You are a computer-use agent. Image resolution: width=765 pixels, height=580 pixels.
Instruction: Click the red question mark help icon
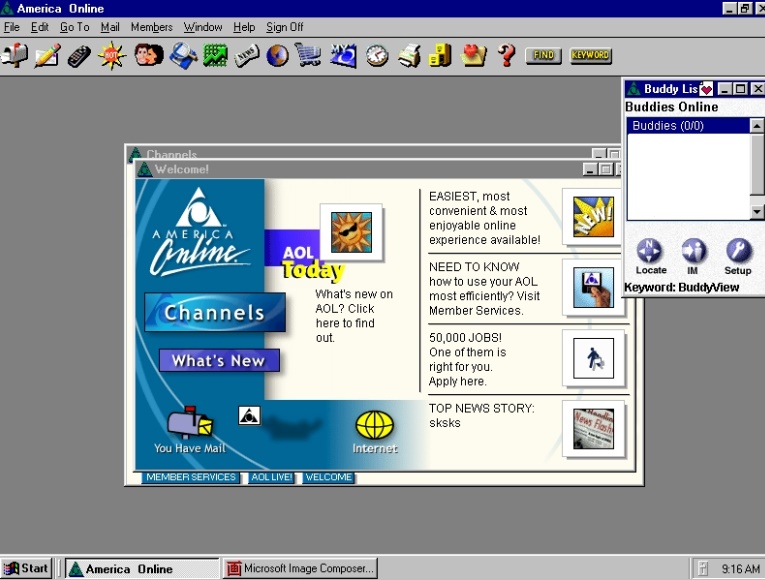tap(507, 55)
